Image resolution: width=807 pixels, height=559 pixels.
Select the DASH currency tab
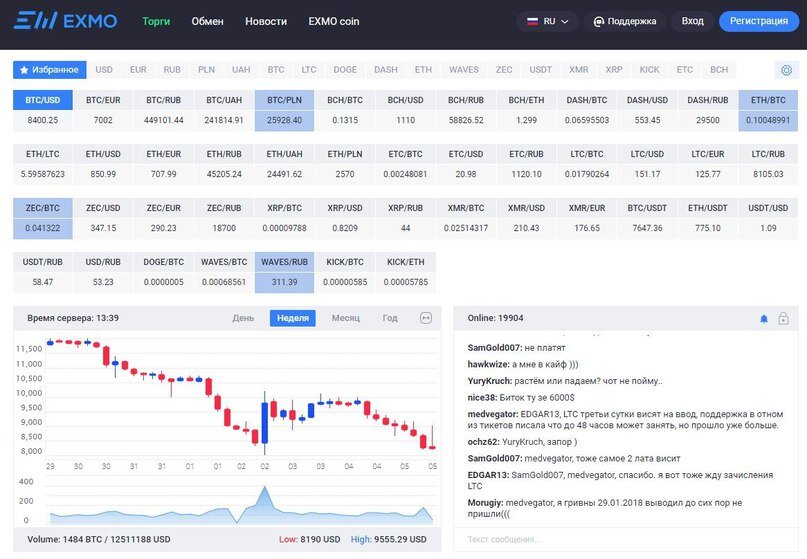click(x=385, y=70)
